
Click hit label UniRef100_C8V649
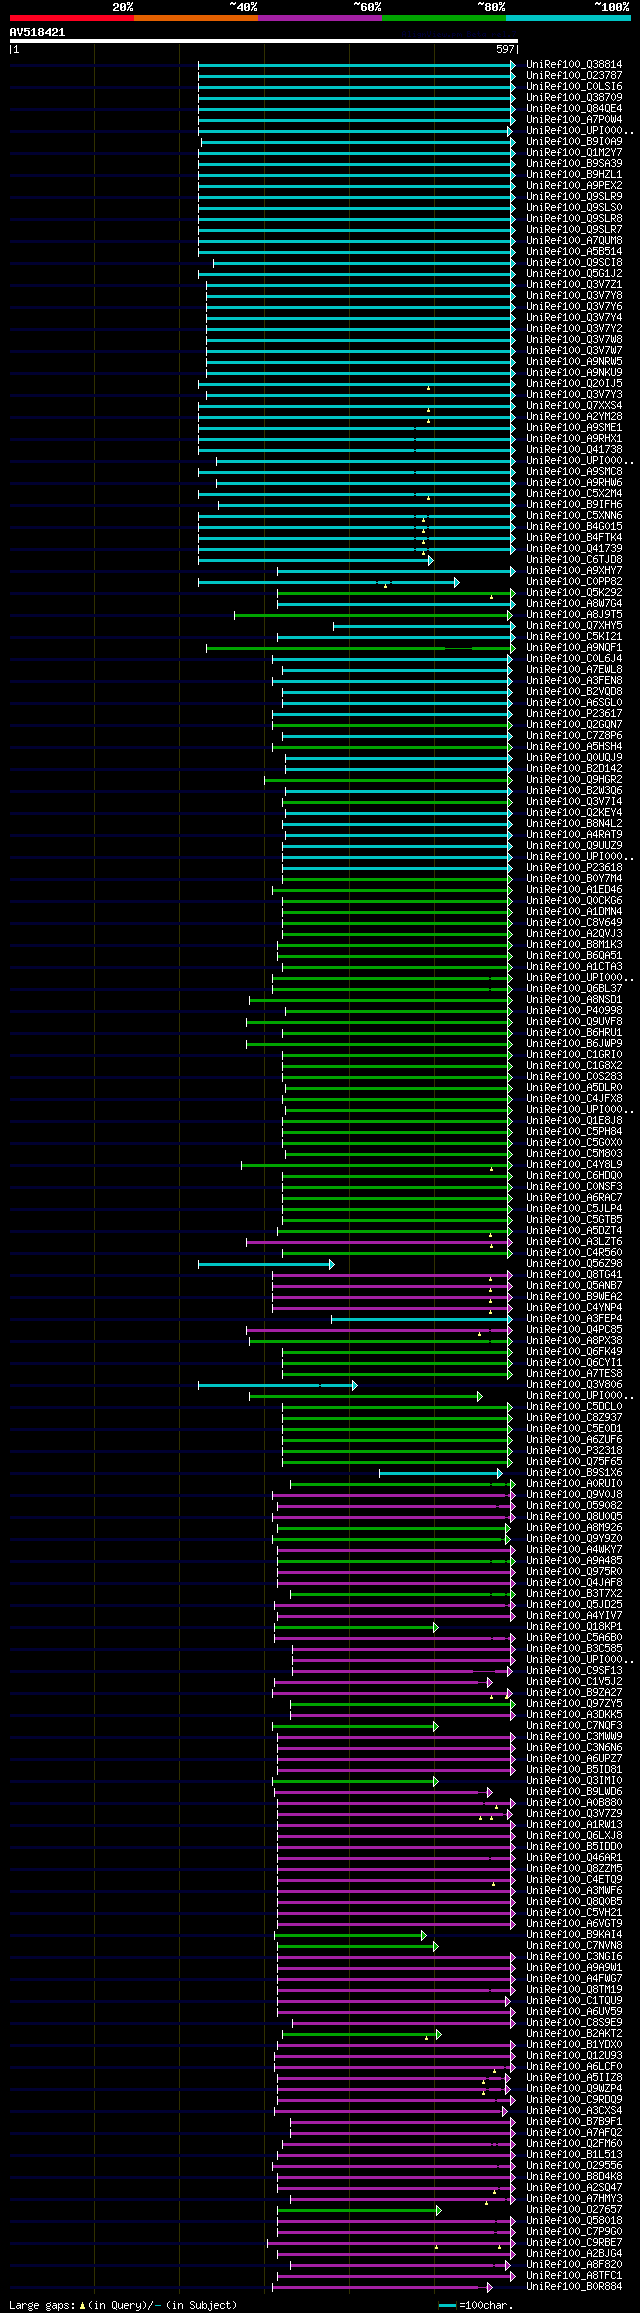click(x=574, y=923)
